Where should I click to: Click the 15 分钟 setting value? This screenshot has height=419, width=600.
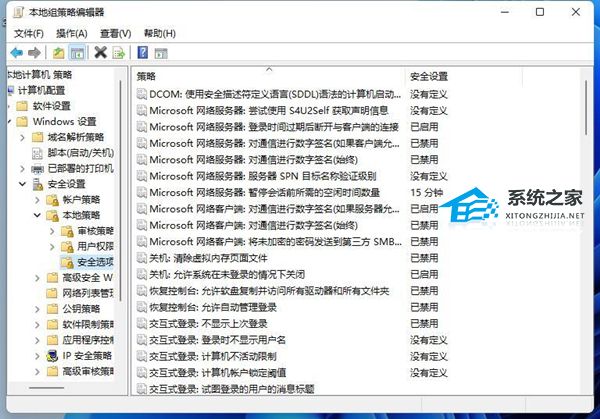[426, 192]
